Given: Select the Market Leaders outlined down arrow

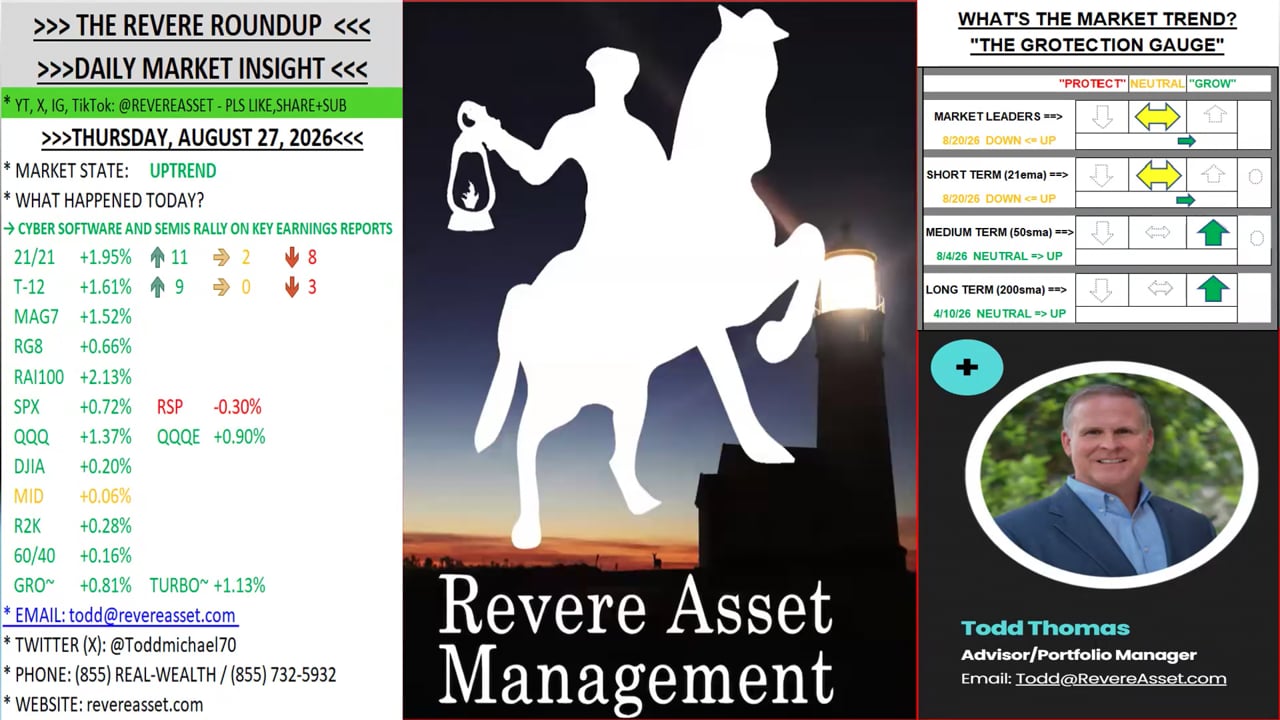Looking at the screenshot, I should pos(1102,116).
